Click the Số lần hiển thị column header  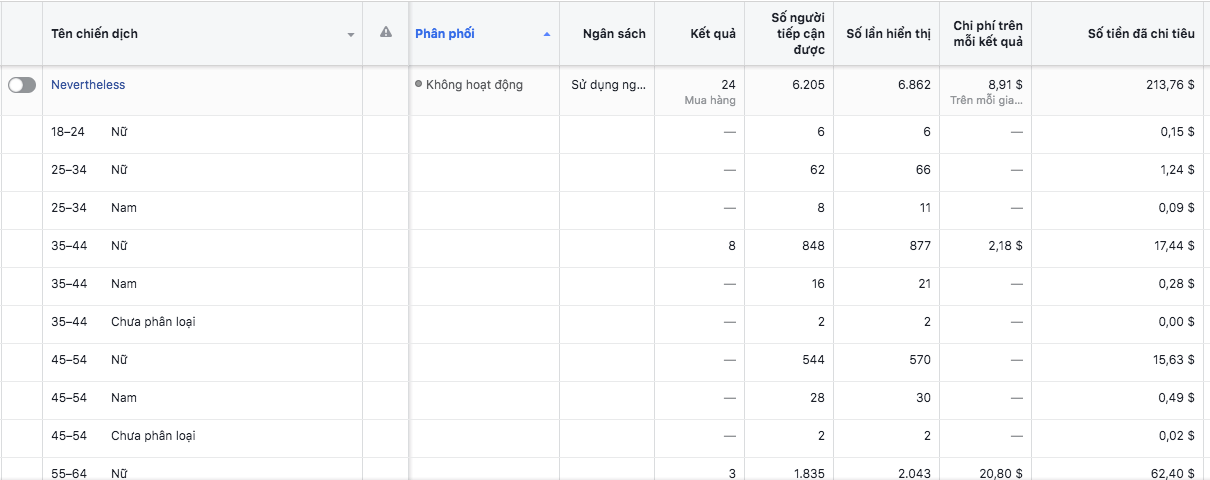click(x=887, y=34)
